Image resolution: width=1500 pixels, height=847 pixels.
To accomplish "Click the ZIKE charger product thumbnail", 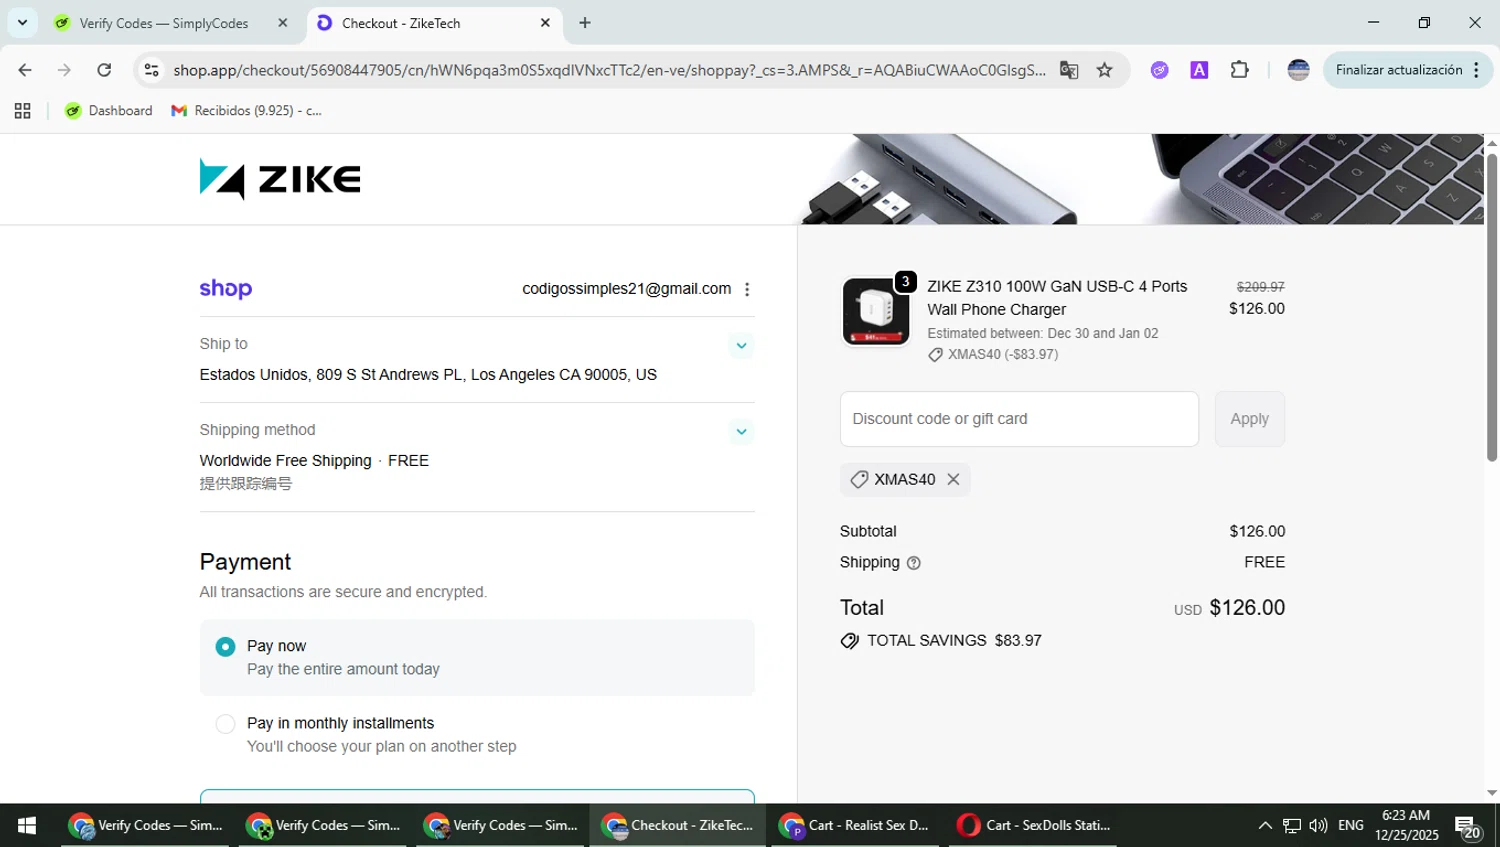I will 876,311.
